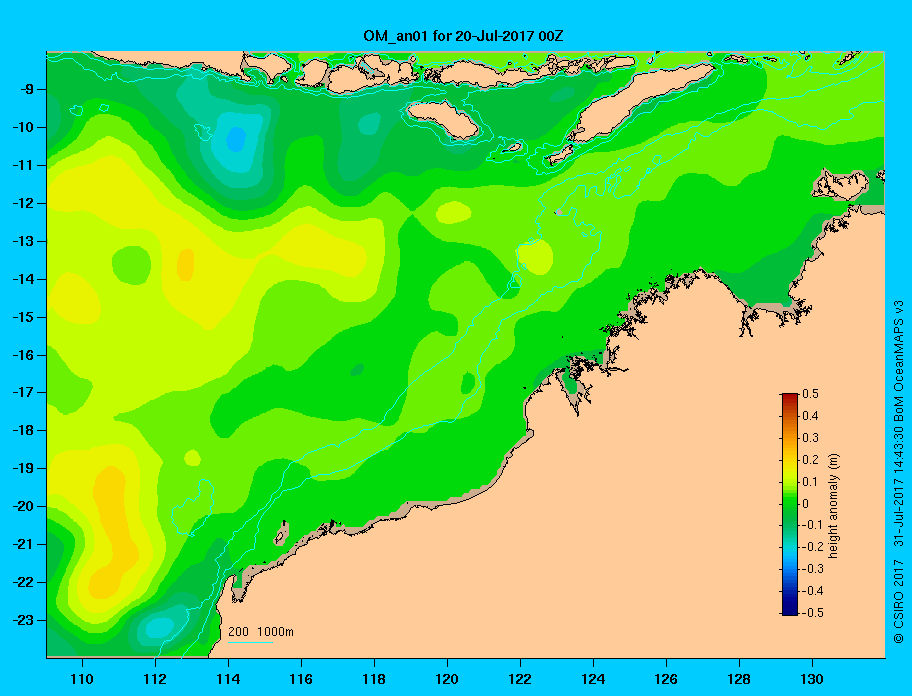Click the '110' longitude axis label

(x=82, y=679)
